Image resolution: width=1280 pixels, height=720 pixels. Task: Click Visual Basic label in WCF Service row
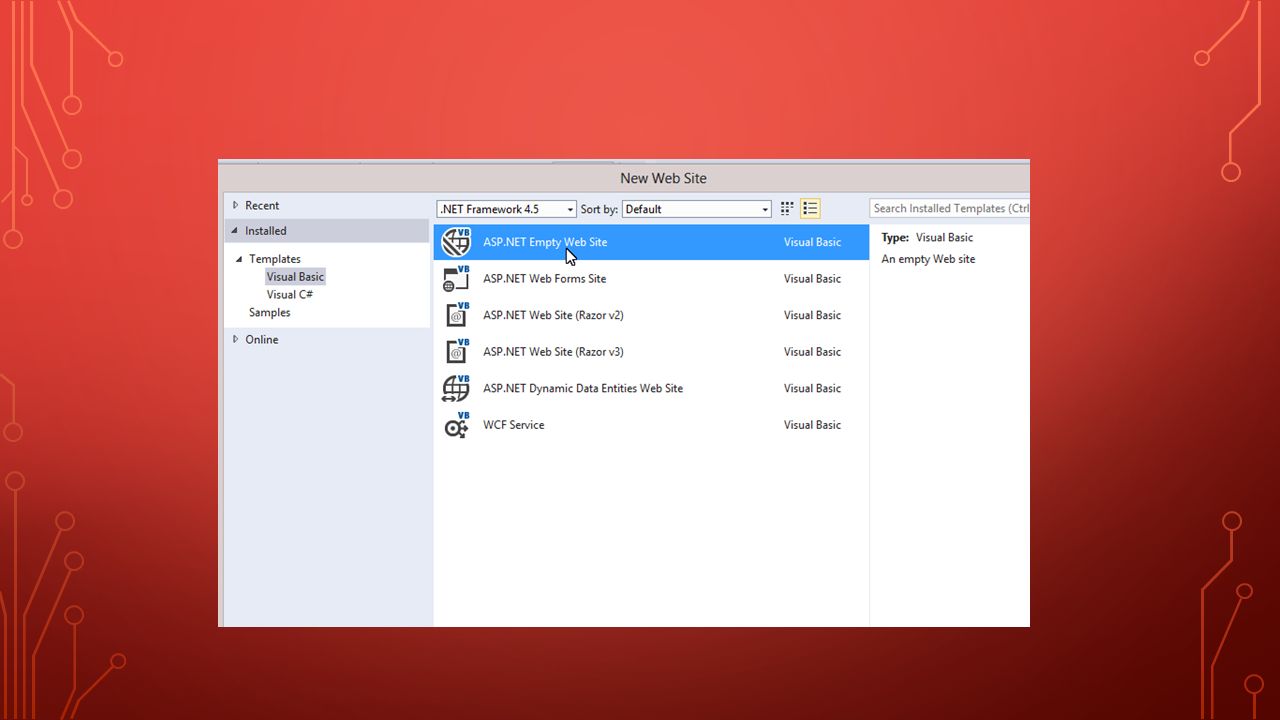[812, 425]
